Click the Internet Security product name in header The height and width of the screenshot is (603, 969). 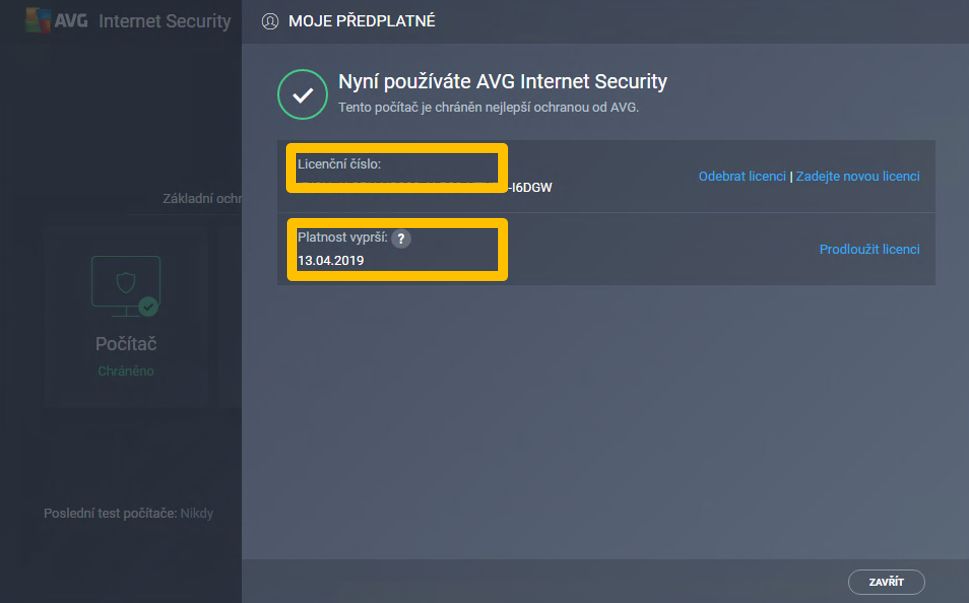coord(164,21)
